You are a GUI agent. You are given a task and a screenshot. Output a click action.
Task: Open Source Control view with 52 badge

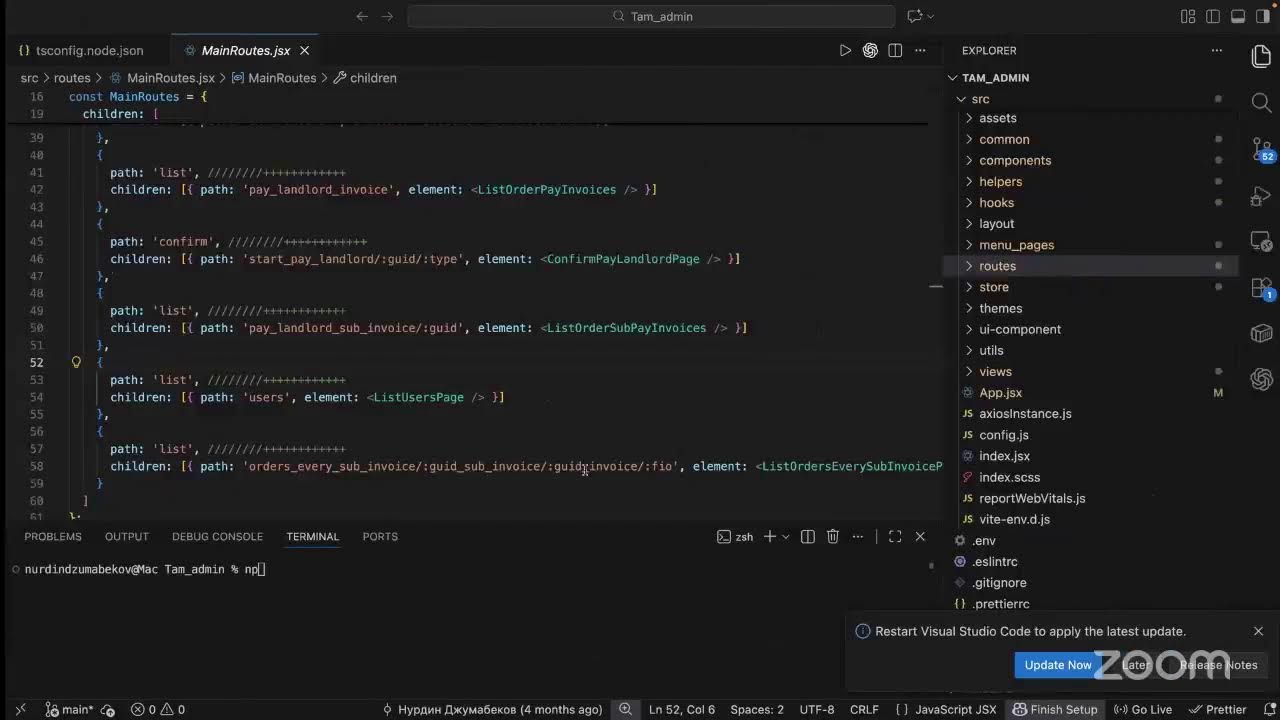tap(1261, 149)
